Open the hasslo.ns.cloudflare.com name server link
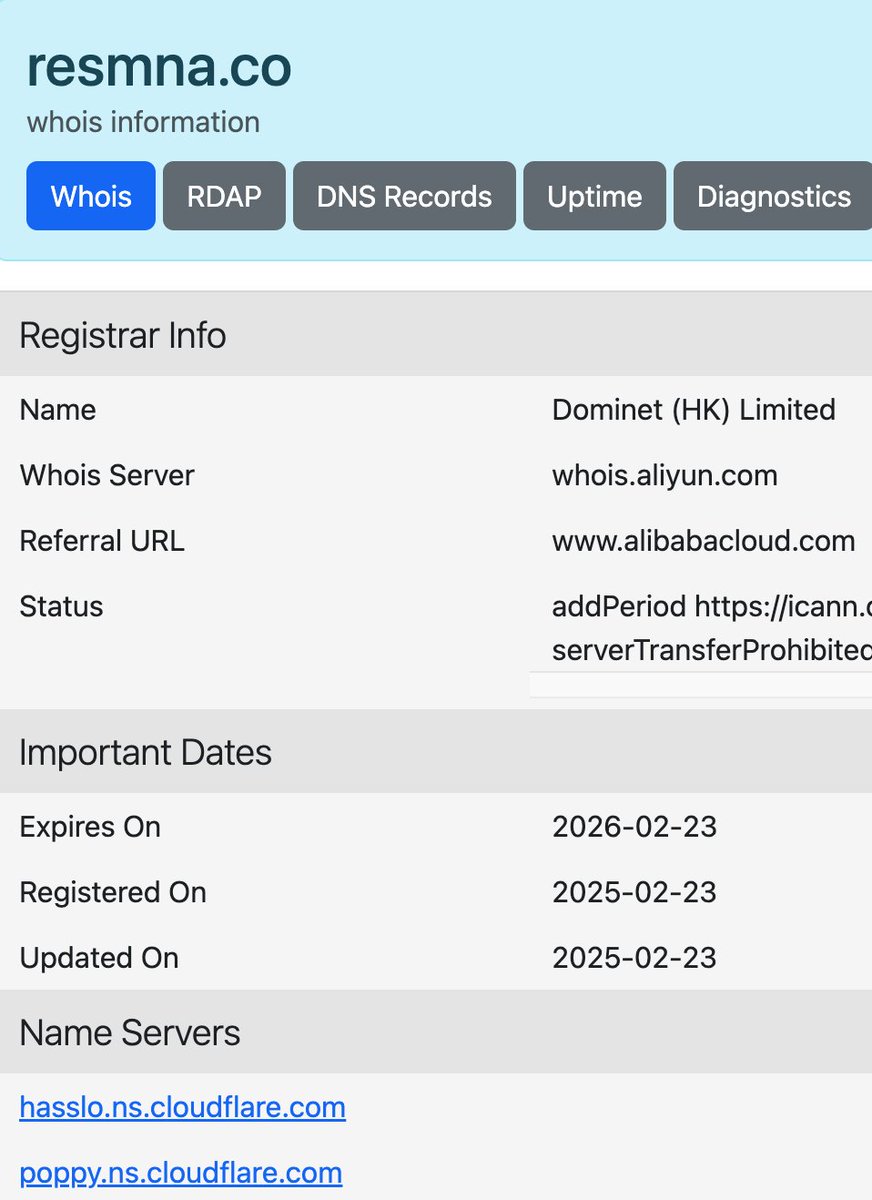The width and height of the screenshot is (872, 1200). click(183, 1107)
